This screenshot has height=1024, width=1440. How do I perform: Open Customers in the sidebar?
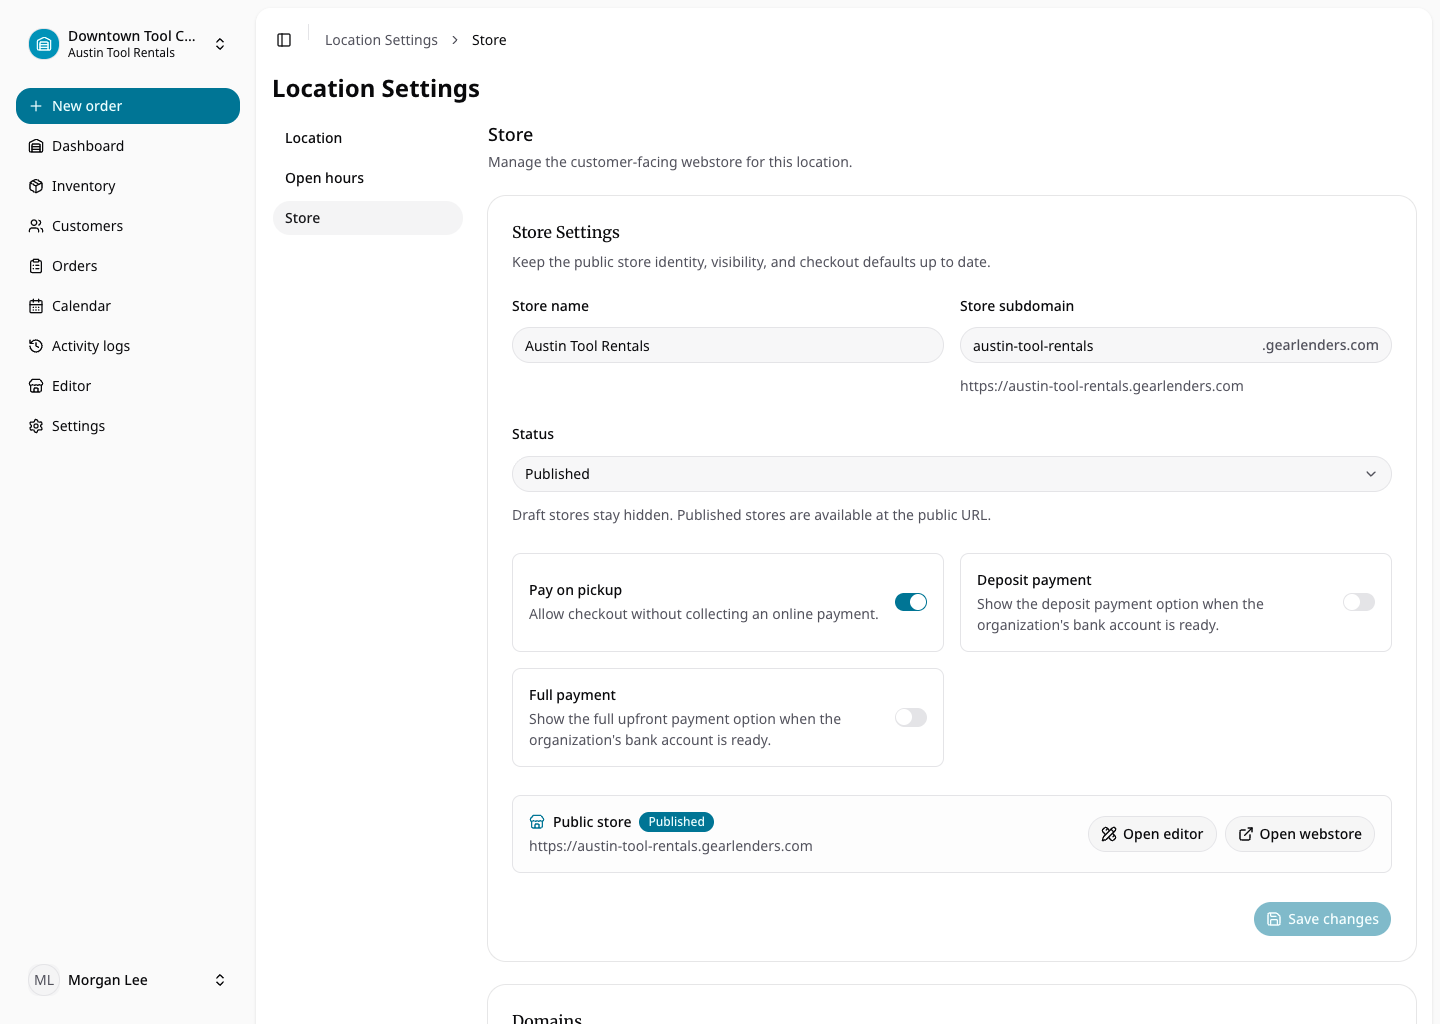128,226
